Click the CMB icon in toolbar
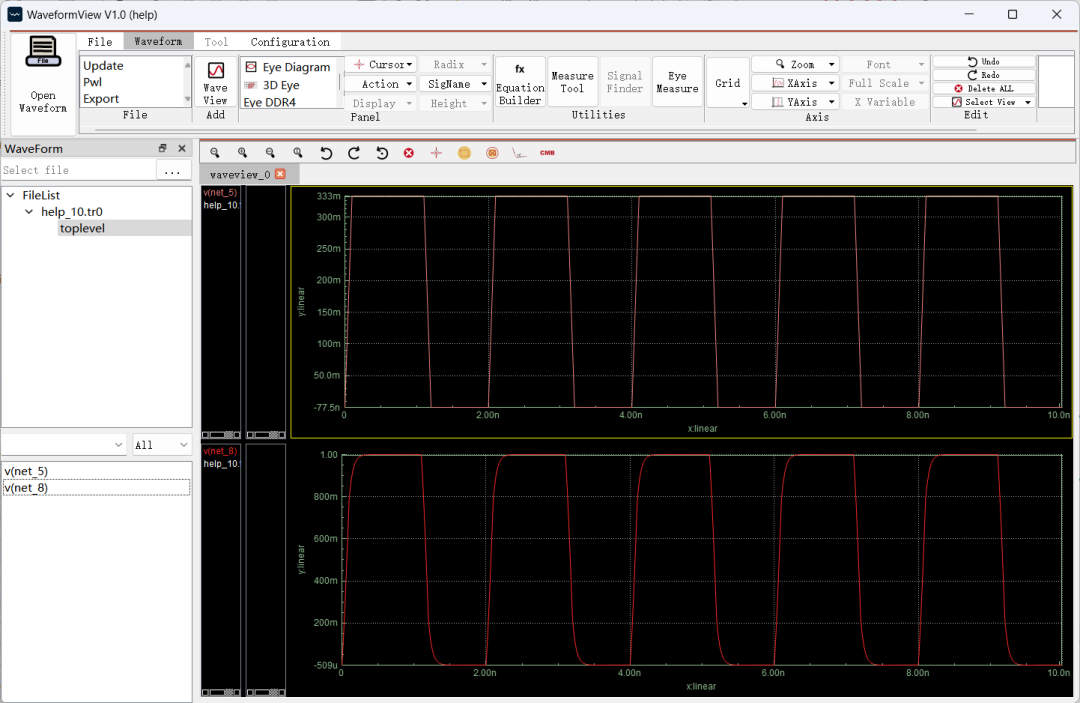 click(x=548, y=153)
